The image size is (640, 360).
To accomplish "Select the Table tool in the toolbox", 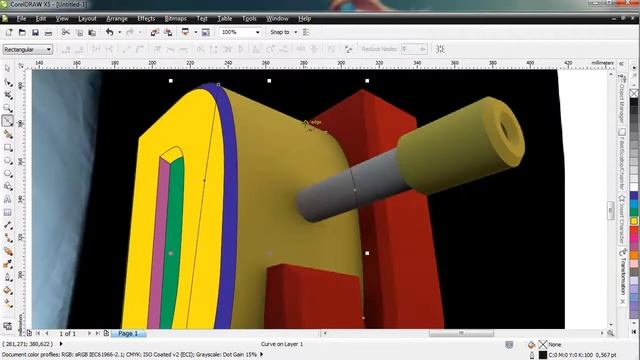I will 7,212.
